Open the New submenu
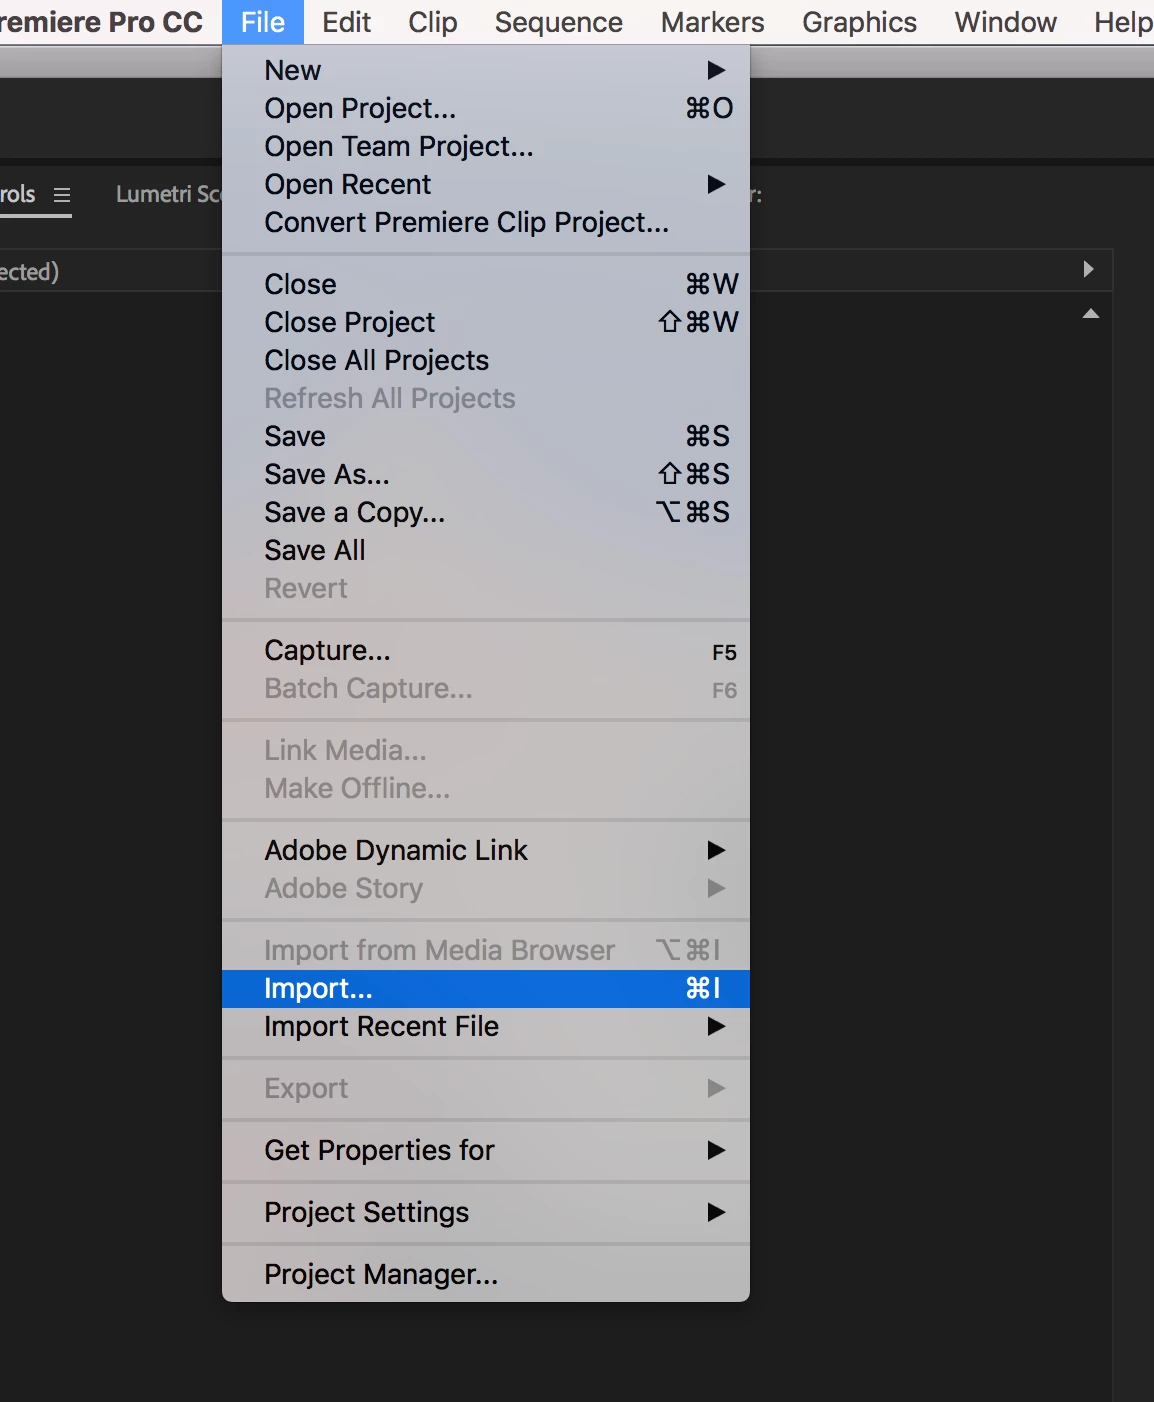The width and height of the screenshot is (1154, 1402). 293,70
